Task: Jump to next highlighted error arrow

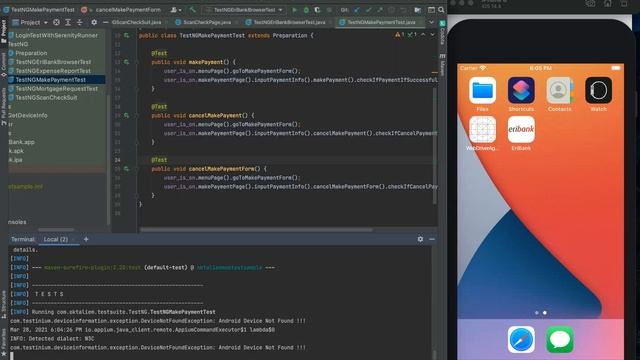Action: click(432, 35)
